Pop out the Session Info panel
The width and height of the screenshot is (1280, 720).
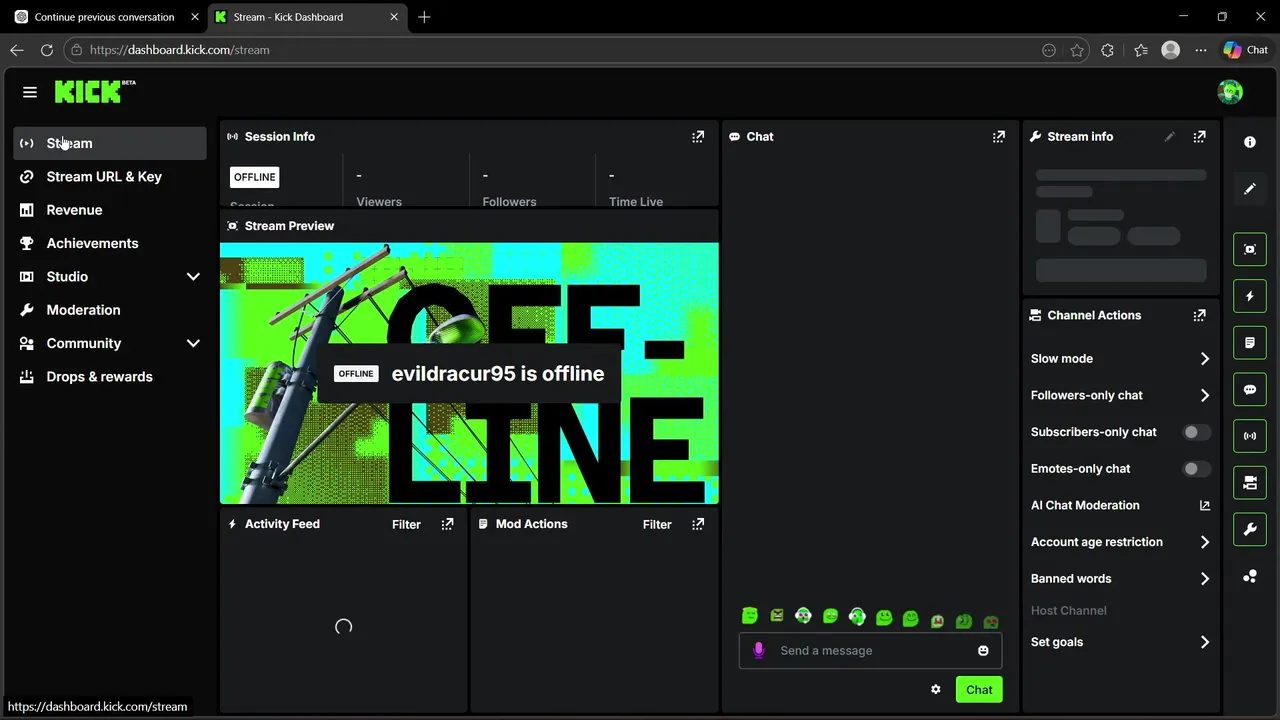[698, 137]
